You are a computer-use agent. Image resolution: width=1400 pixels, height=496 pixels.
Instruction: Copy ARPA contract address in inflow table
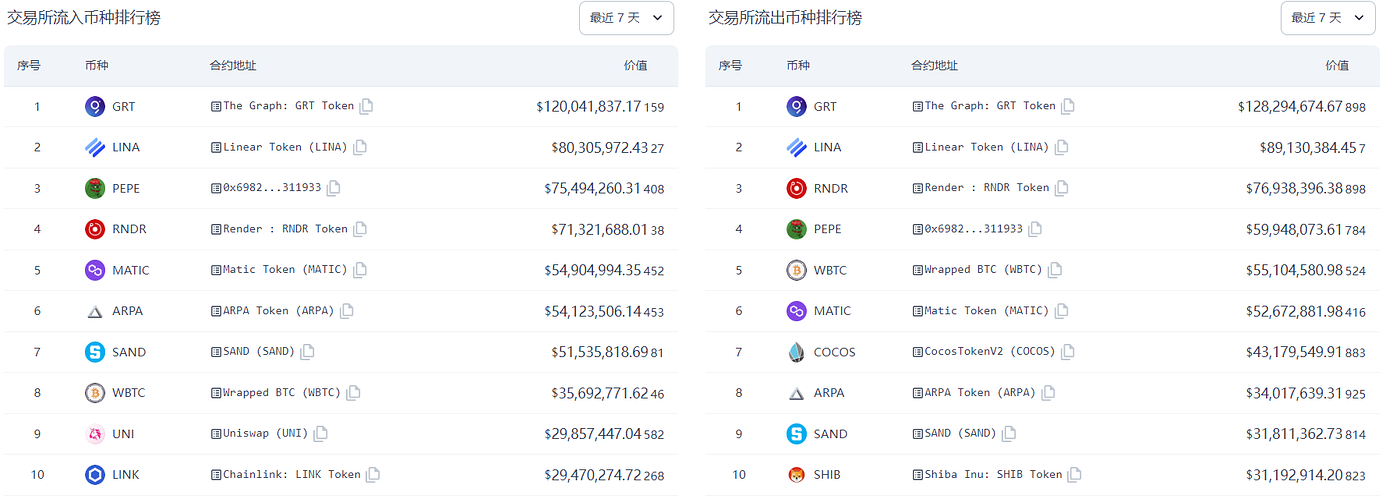coord(347,311)
